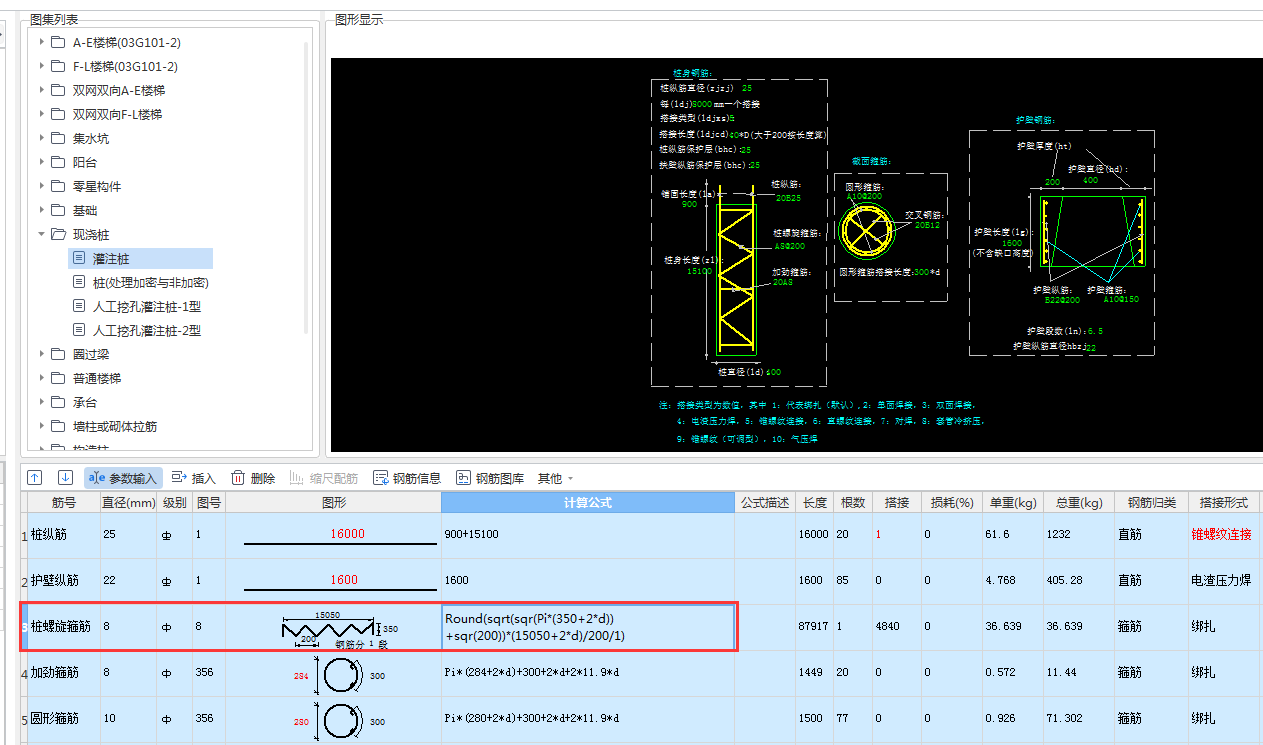Expand the A-E楼梯(03G101-2) folder
Viewport: 1263px width, 745px height.
coord(41,42)
